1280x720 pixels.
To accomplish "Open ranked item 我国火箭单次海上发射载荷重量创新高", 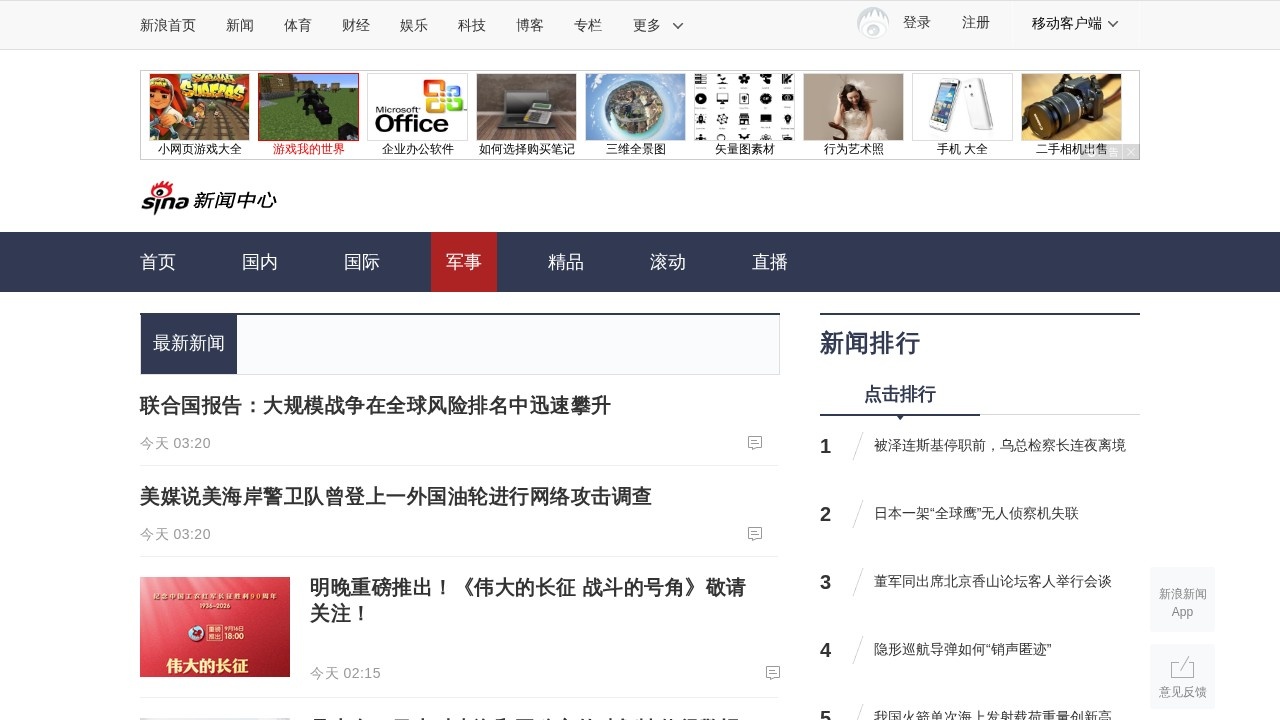I will 993,715.
